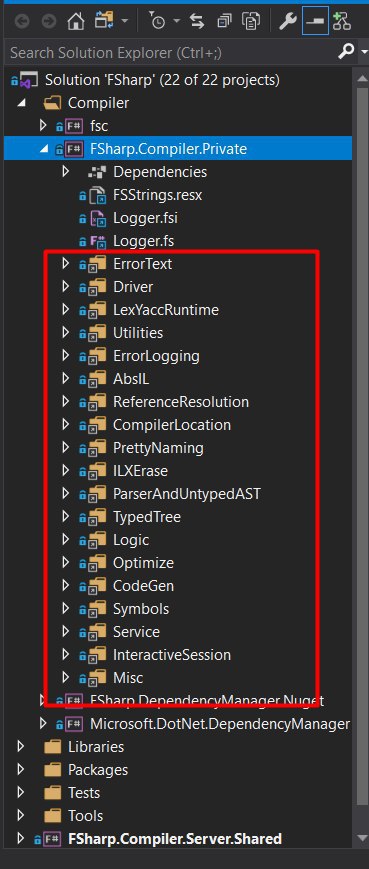Open the Pending Changes Filter dropdown arrow
Viewport: 369px width, 869px height.
(177, 22)
